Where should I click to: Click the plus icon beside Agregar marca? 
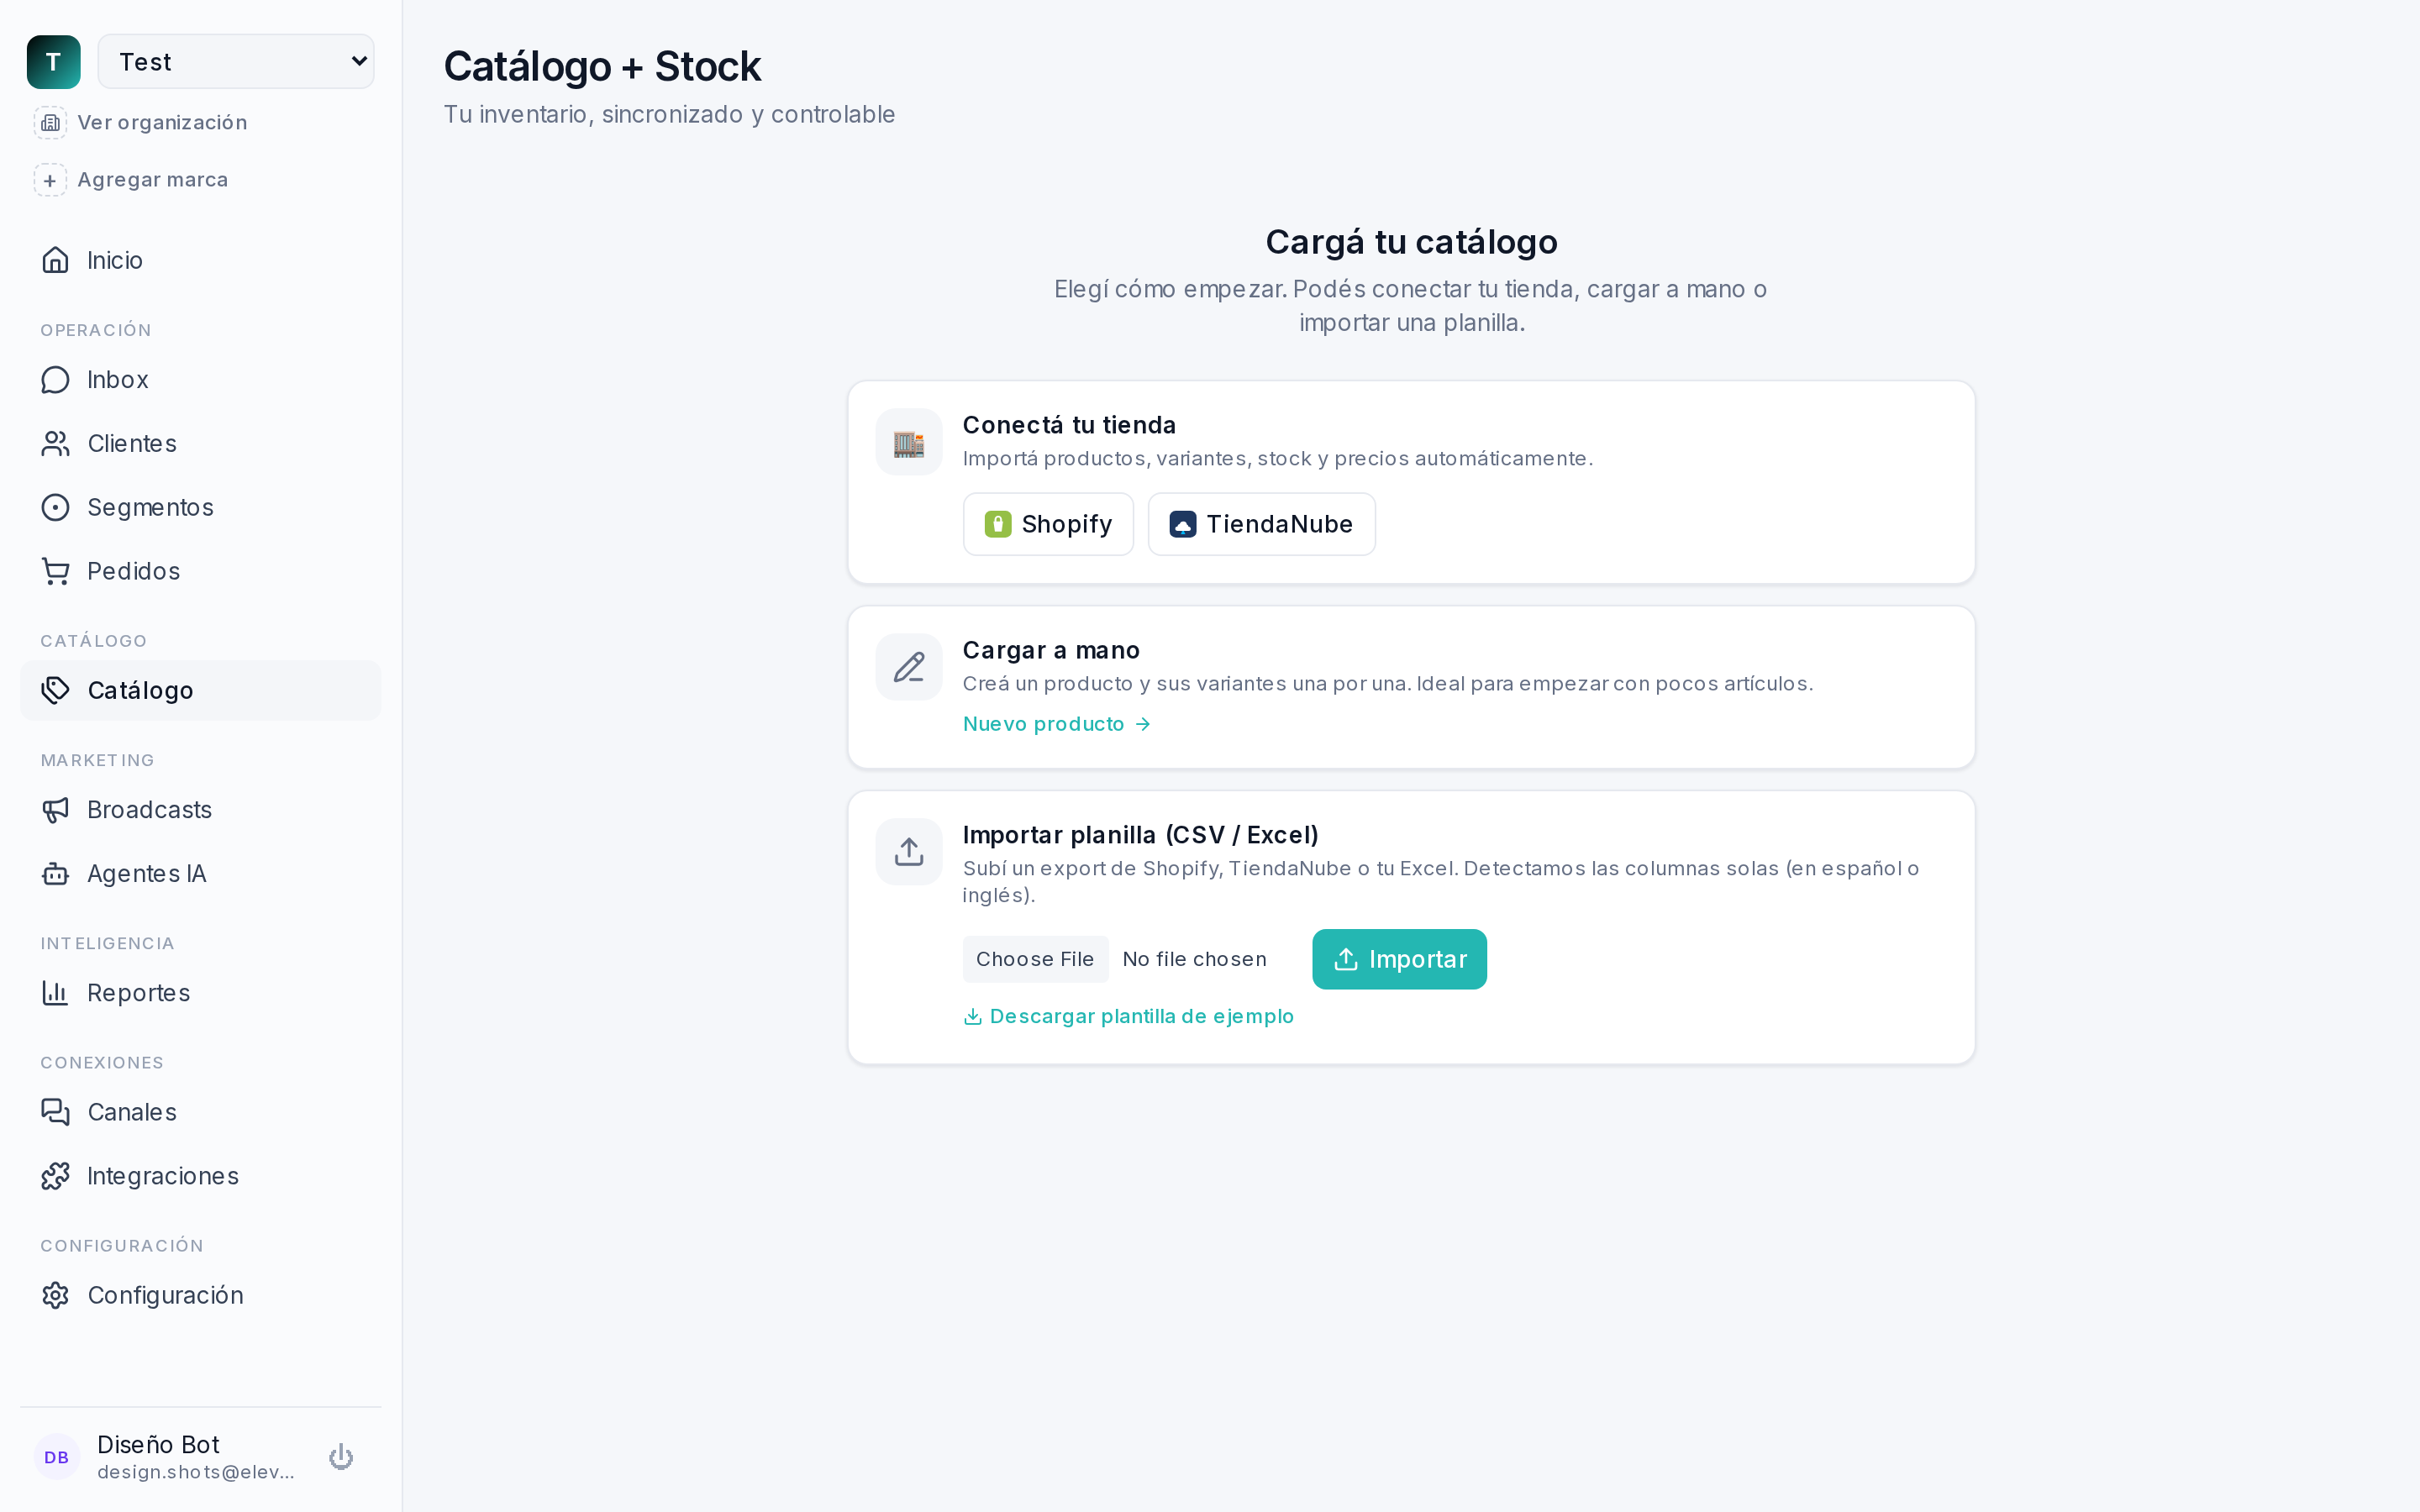point(50,180)
